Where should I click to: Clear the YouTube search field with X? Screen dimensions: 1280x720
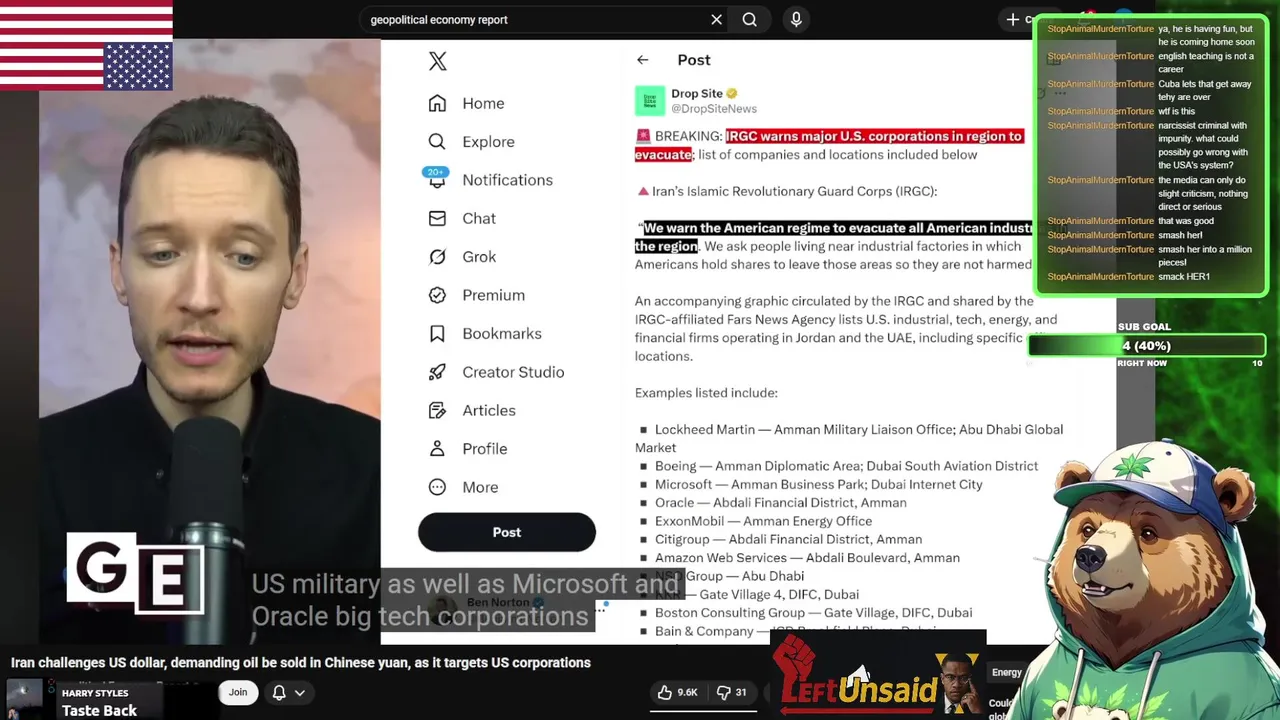click(x=716, y=19)
